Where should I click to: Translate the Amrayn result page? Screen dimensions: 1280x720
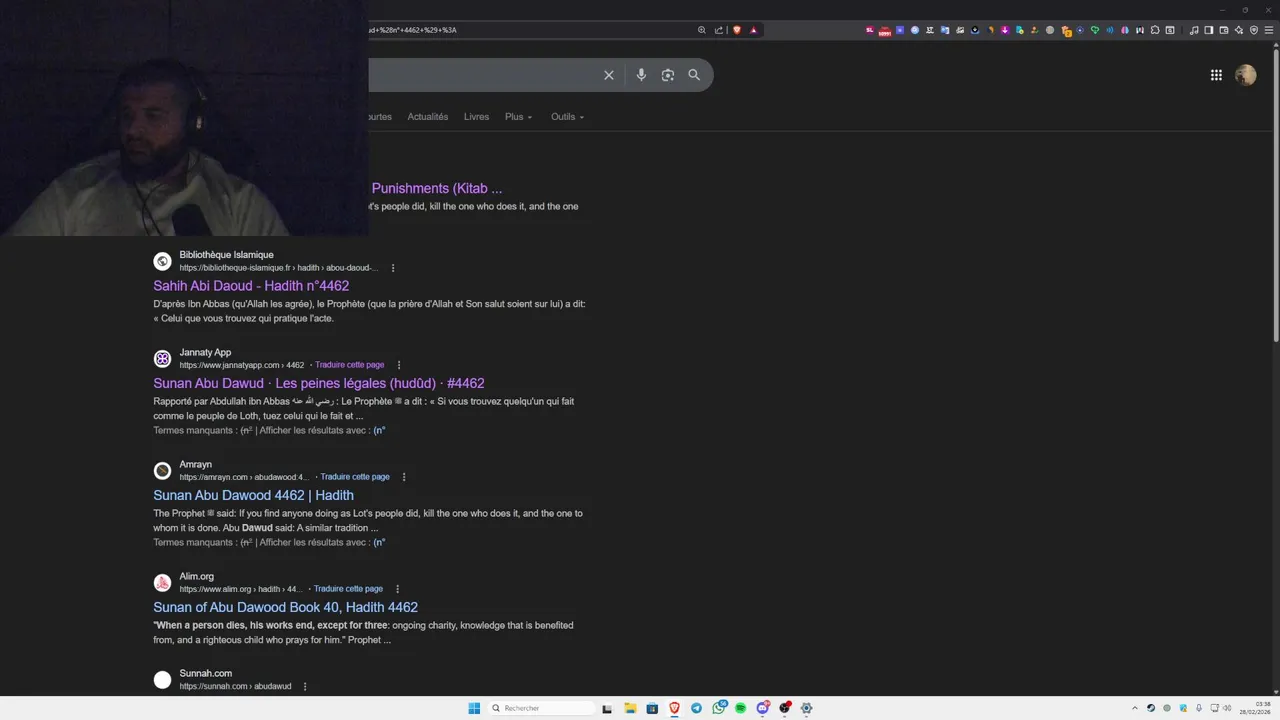pos(355,477)
